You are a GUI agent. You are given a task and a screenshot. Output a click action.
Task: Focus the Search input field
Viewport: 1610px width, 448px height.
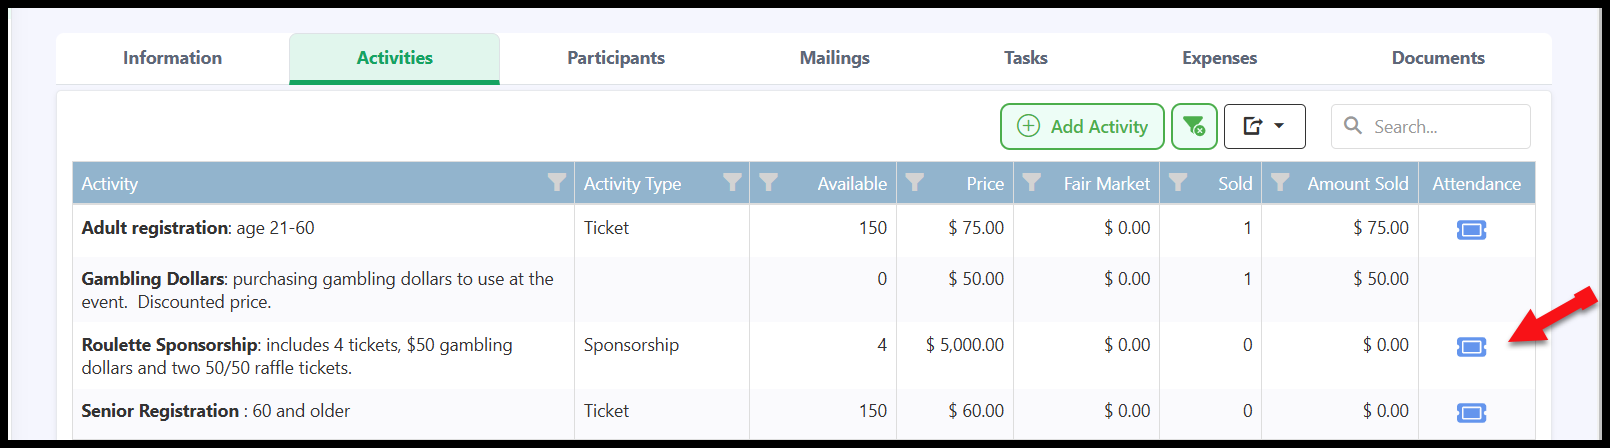(x=1430, y=127)
